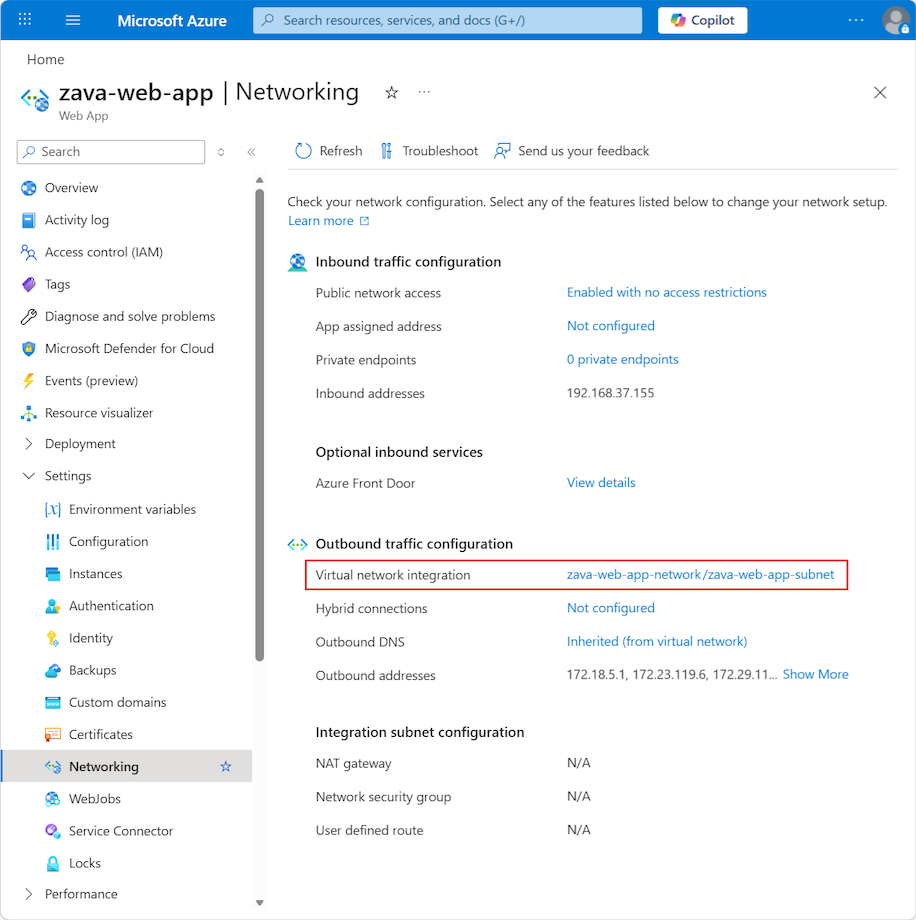
Task: Open Inherited (from virtual network) link
Action: 657,641
